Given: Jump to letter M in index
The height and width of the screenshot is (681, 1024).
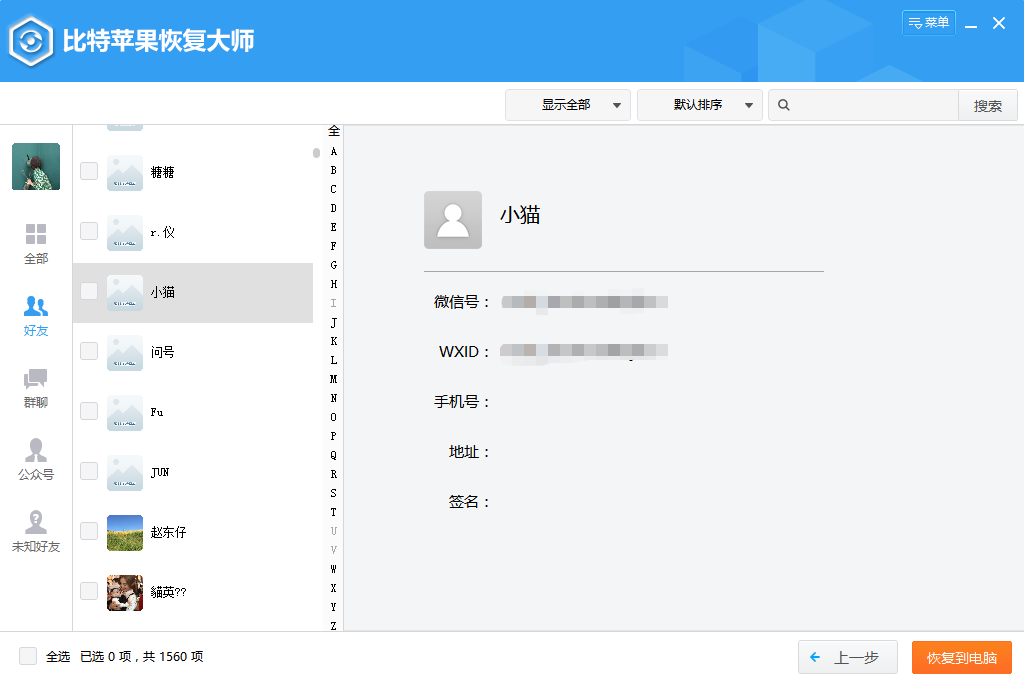Looking at the screenshot, I should (x=334, y=379).
